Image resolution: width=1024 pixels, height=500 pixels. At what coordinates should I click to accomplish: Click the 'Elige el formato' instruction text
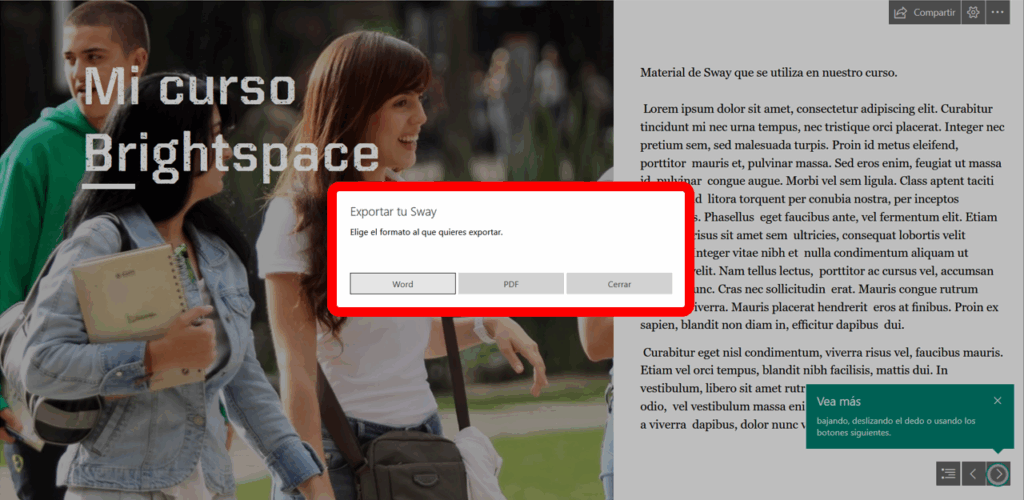[426, 232]
